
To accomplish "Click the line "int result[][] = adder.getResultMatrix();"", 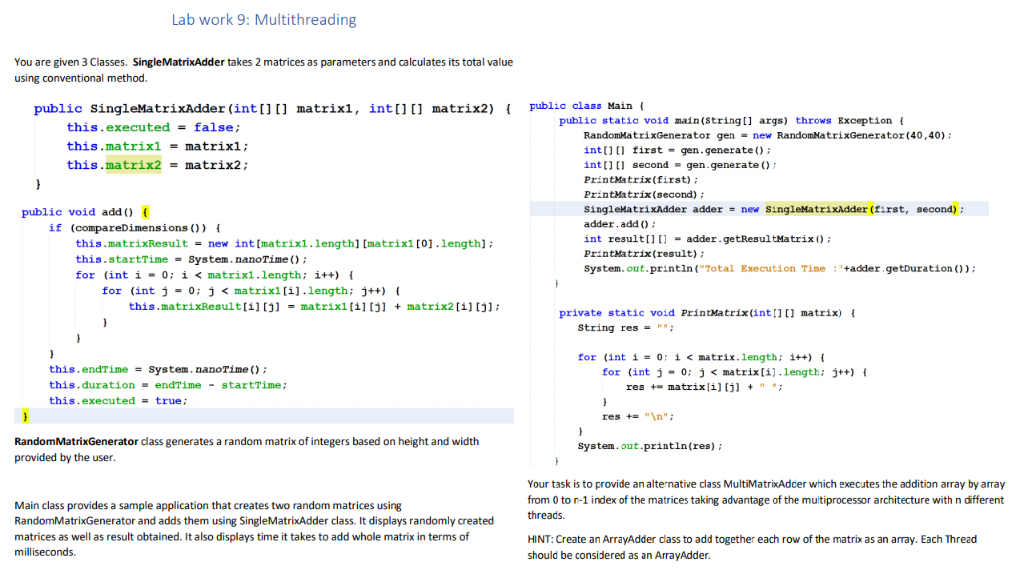I will [707, 239].
